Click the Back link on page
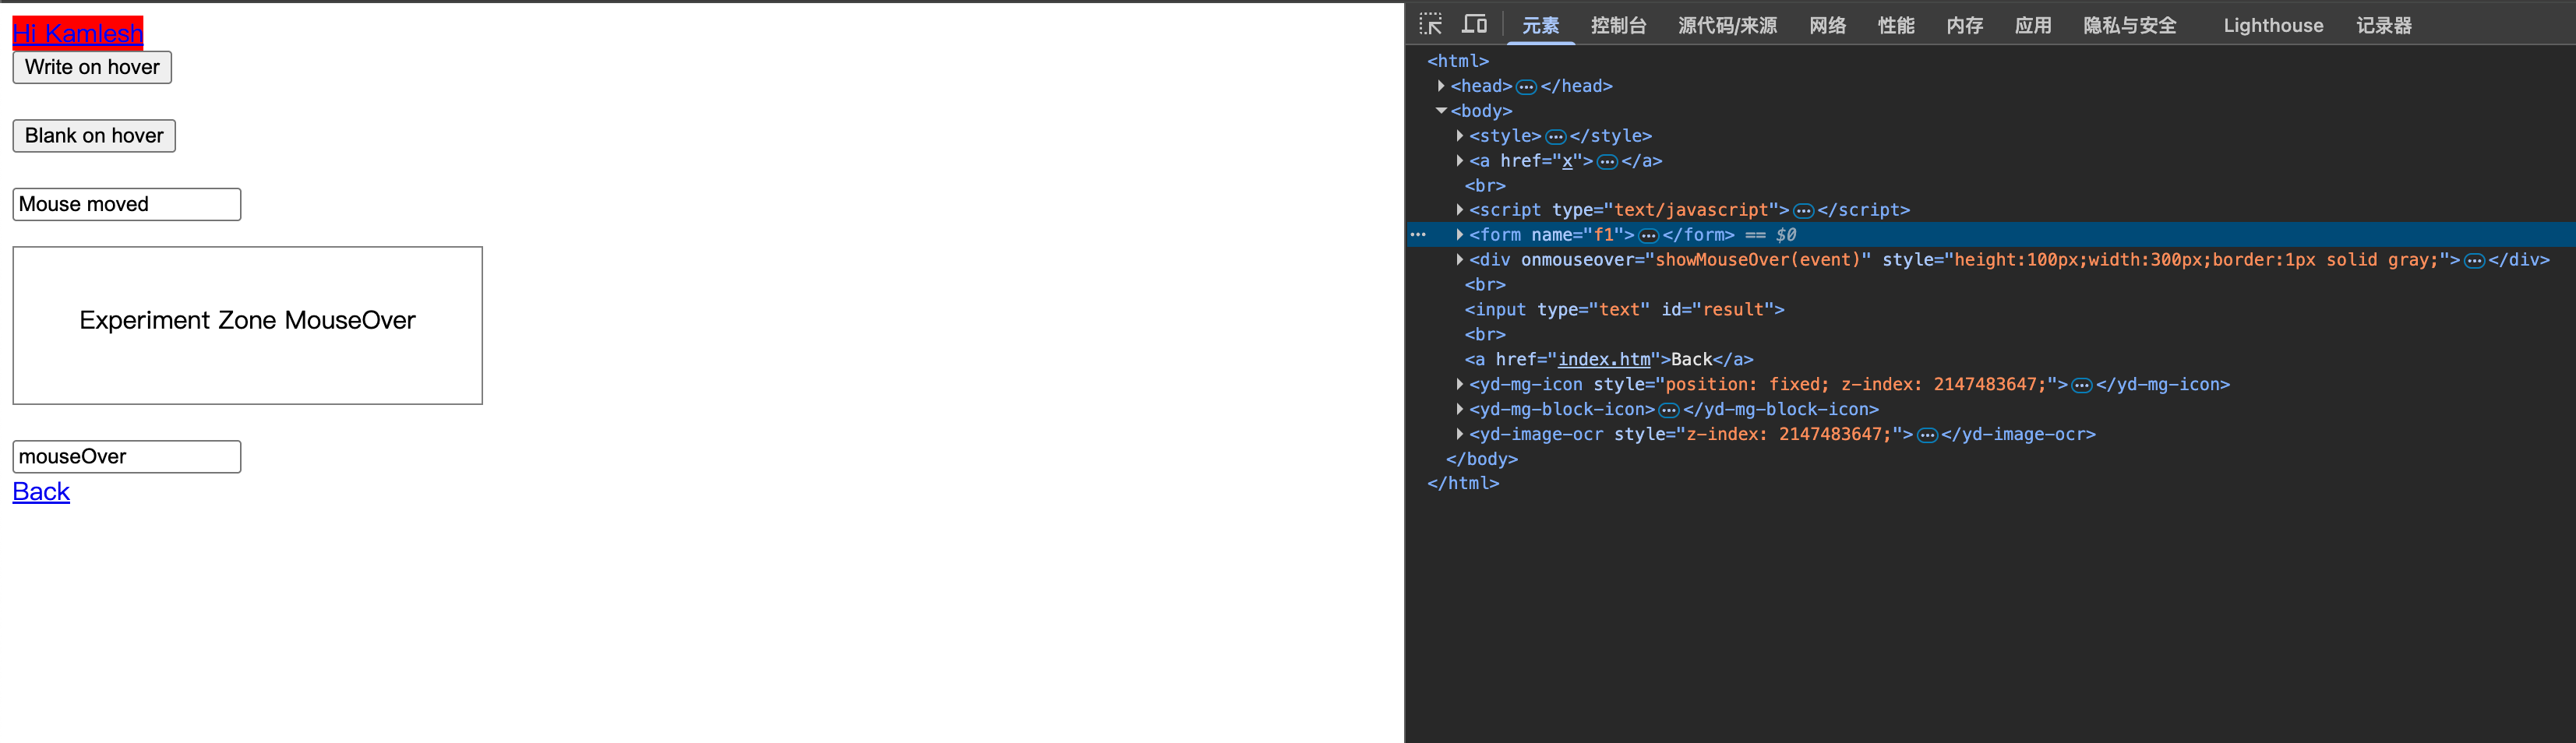Viewport: 2576px width, 743px height. coord(41,491)
